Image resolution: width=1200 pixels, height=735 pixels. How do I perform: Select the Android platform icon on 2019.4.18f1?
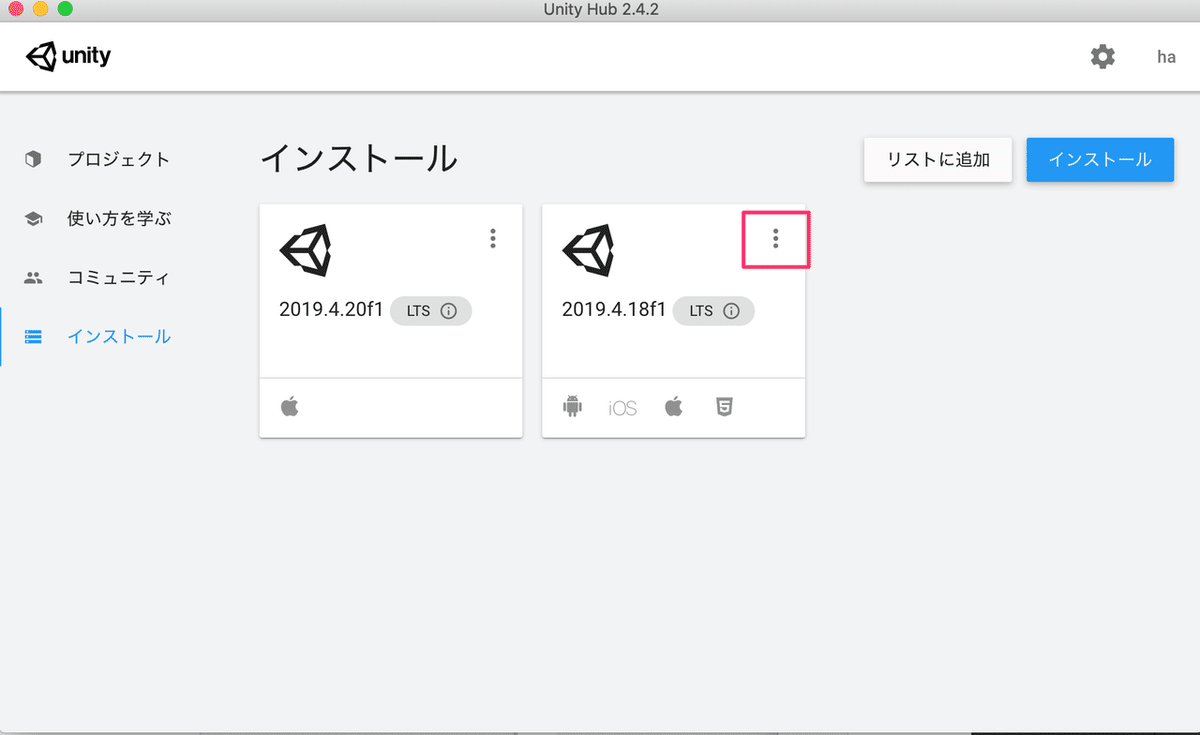point(572,406)
